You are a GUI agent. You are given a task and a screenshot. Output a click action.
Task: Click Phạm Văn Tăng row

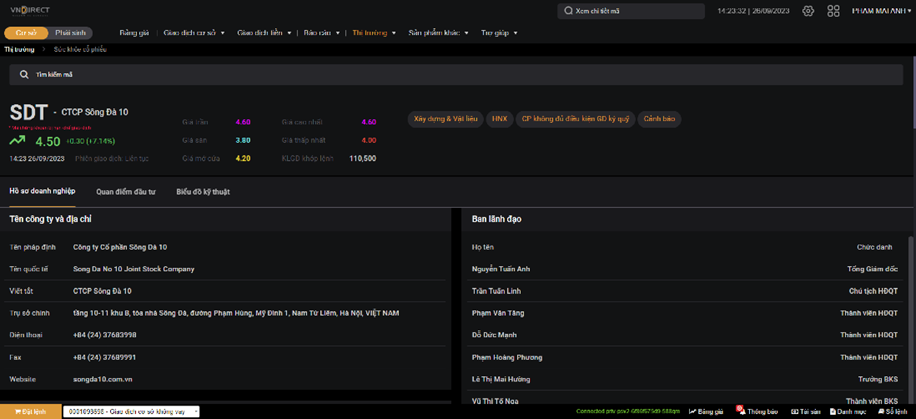(x=685, y=313)
